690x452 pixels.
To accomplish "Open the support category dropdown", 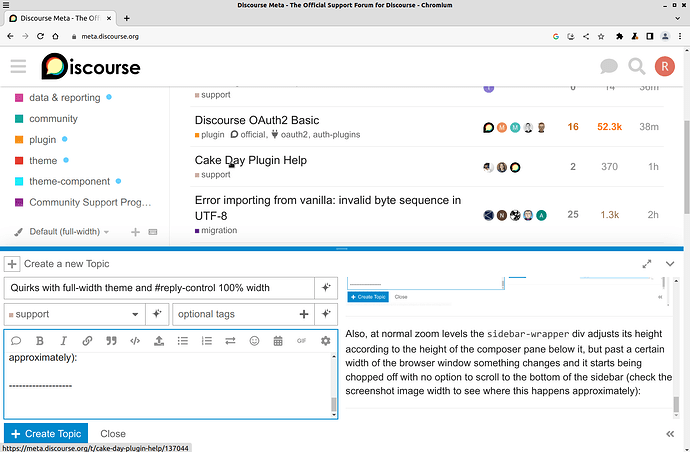I will (x=75, y=314).
